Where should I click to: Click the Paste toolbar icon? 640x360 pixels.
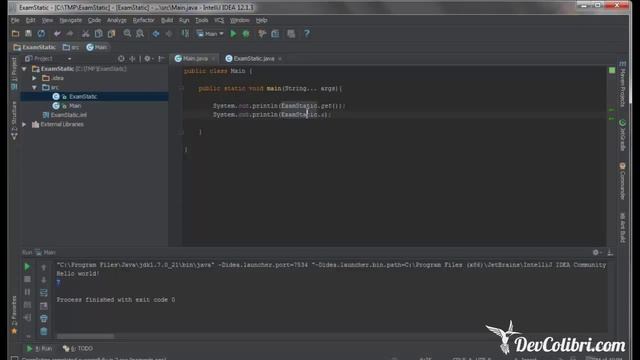tap(111, 34)
